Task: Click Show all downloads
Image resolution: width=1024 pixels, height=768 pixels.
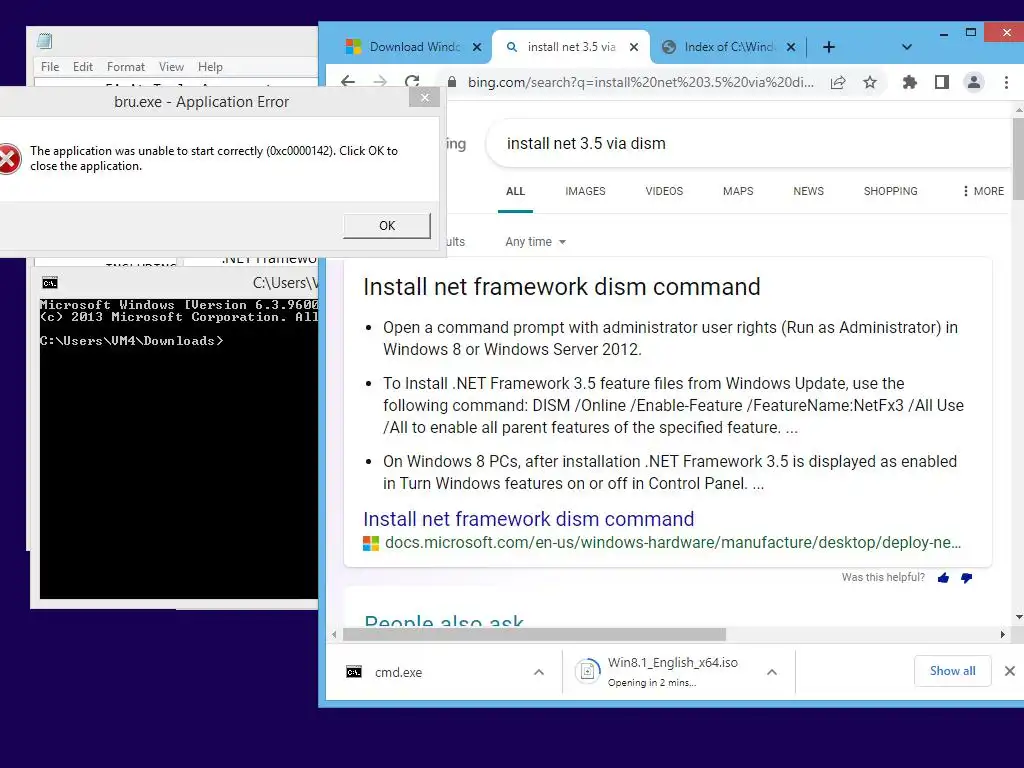Action: 952,671
